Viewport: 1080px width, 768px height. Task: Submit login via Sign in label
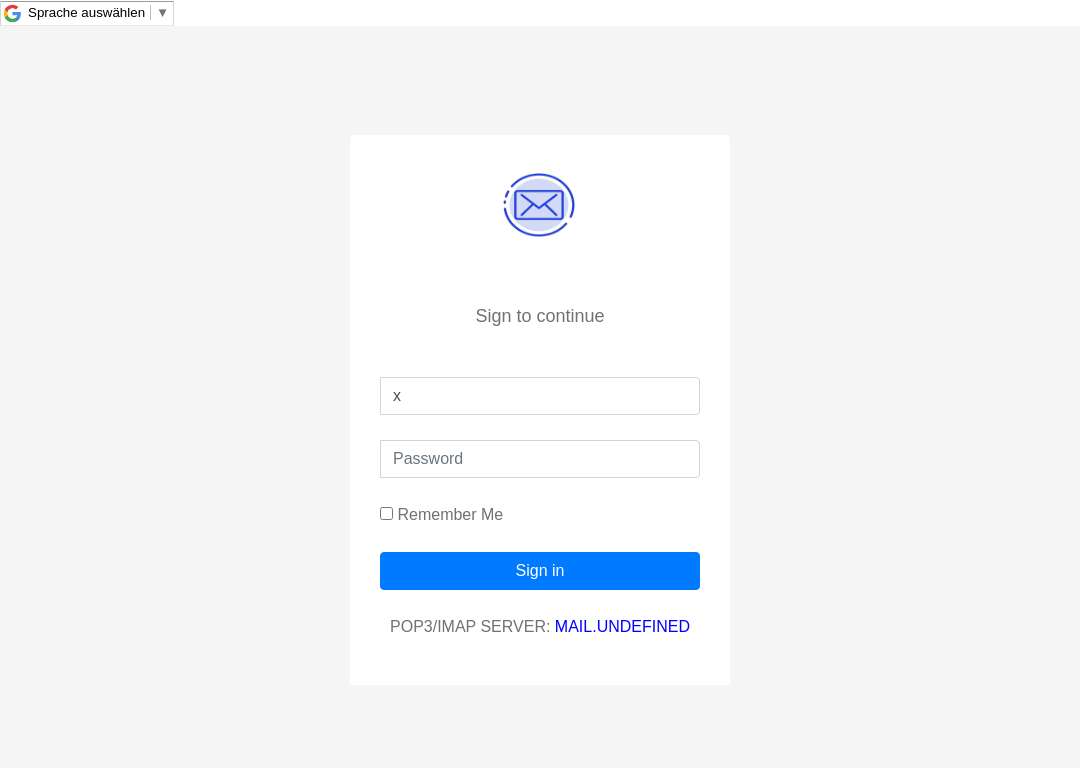[x=539, y=570]
